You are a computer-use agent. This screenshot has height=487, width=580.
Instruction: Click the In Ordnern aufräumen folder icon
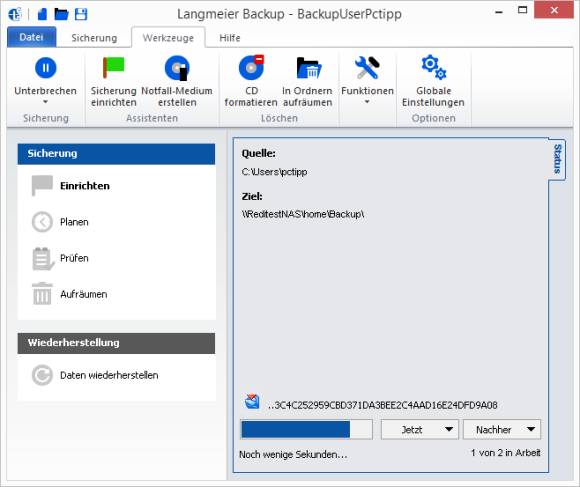coord(308,68)
